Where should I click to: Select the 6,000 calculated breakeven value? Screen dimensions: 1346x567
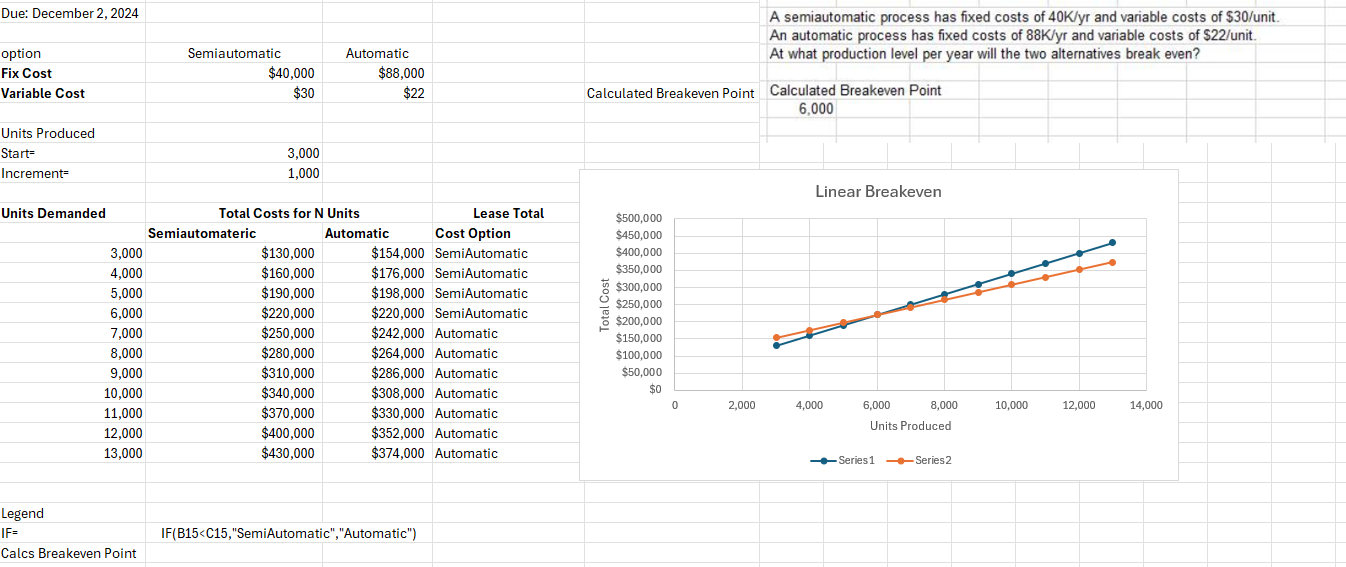pos(816,109)
